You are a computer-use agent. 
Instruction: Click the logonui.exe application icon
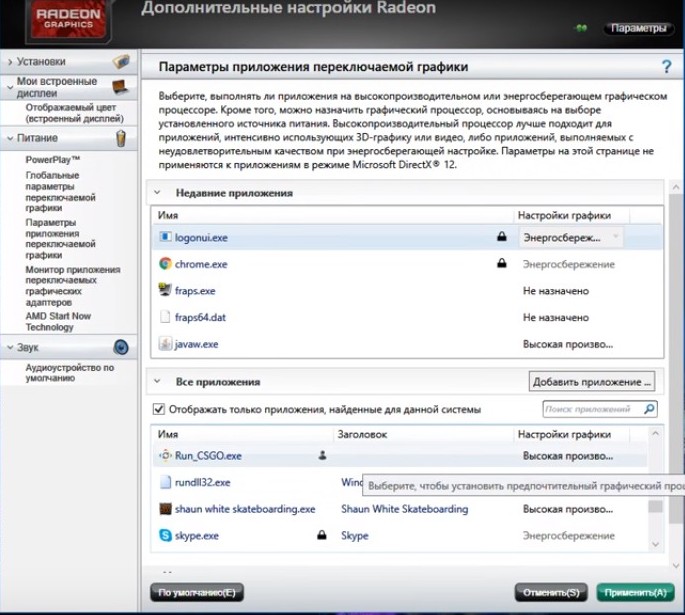pyautogui.click(x=165, y=237)
